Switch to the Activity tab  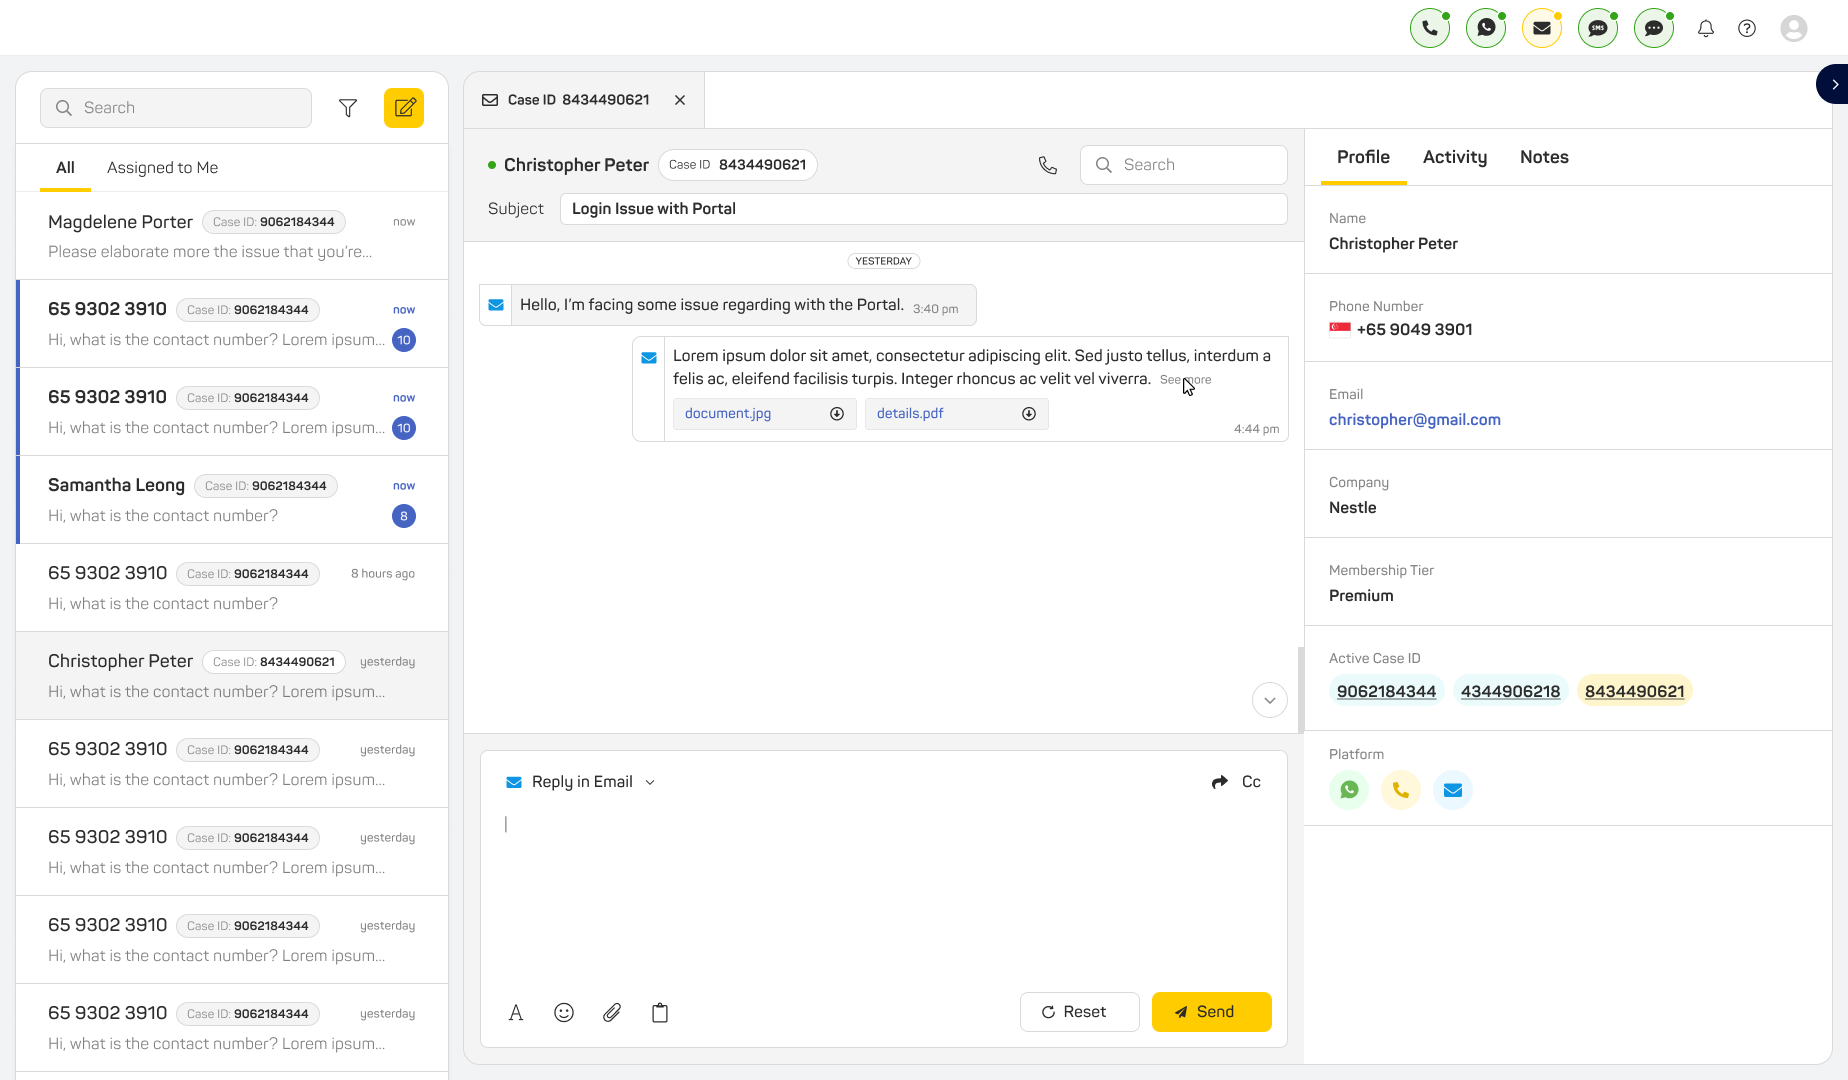(1454, 157)
